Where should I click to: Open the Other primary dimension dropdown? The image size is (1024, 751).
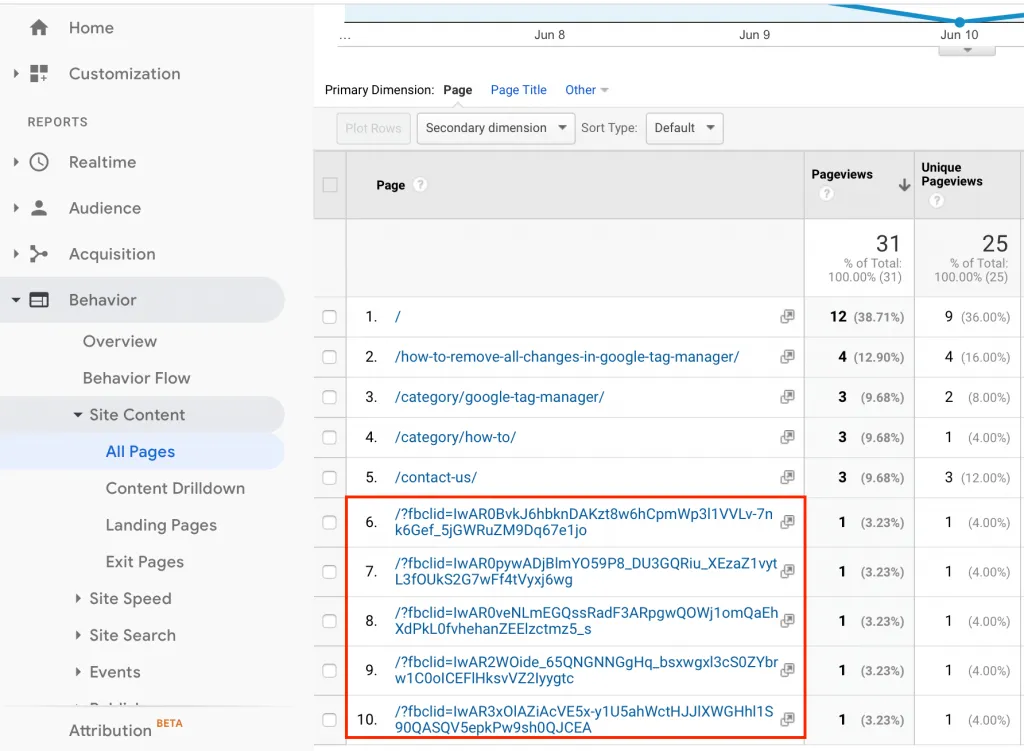click(586, 89)
